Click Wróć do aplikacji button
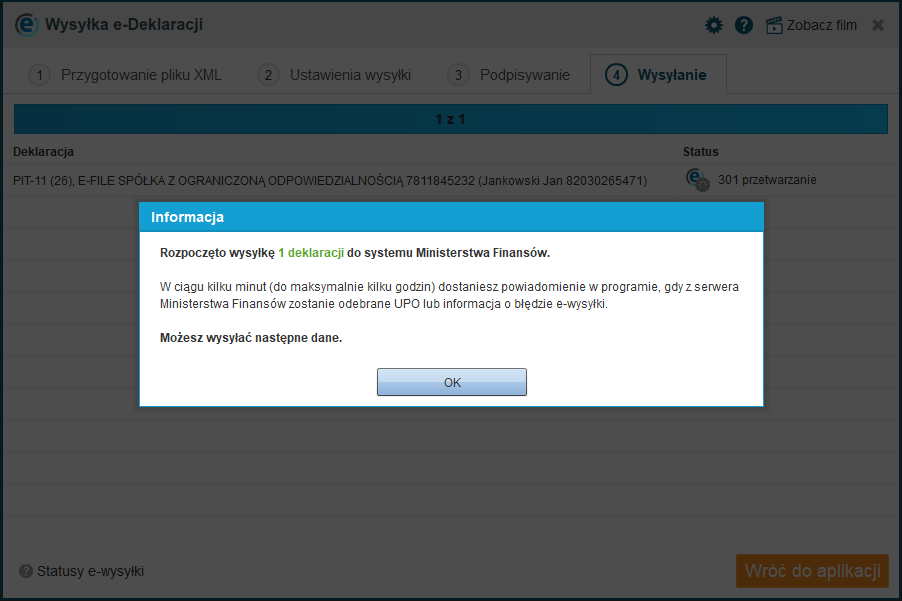 click(812, 571)
